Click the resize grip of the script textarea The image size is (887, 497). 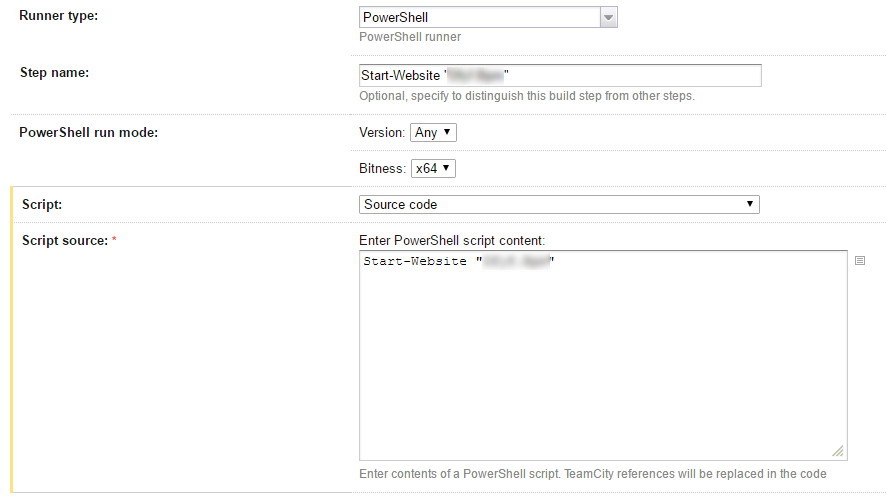[838, 451]
